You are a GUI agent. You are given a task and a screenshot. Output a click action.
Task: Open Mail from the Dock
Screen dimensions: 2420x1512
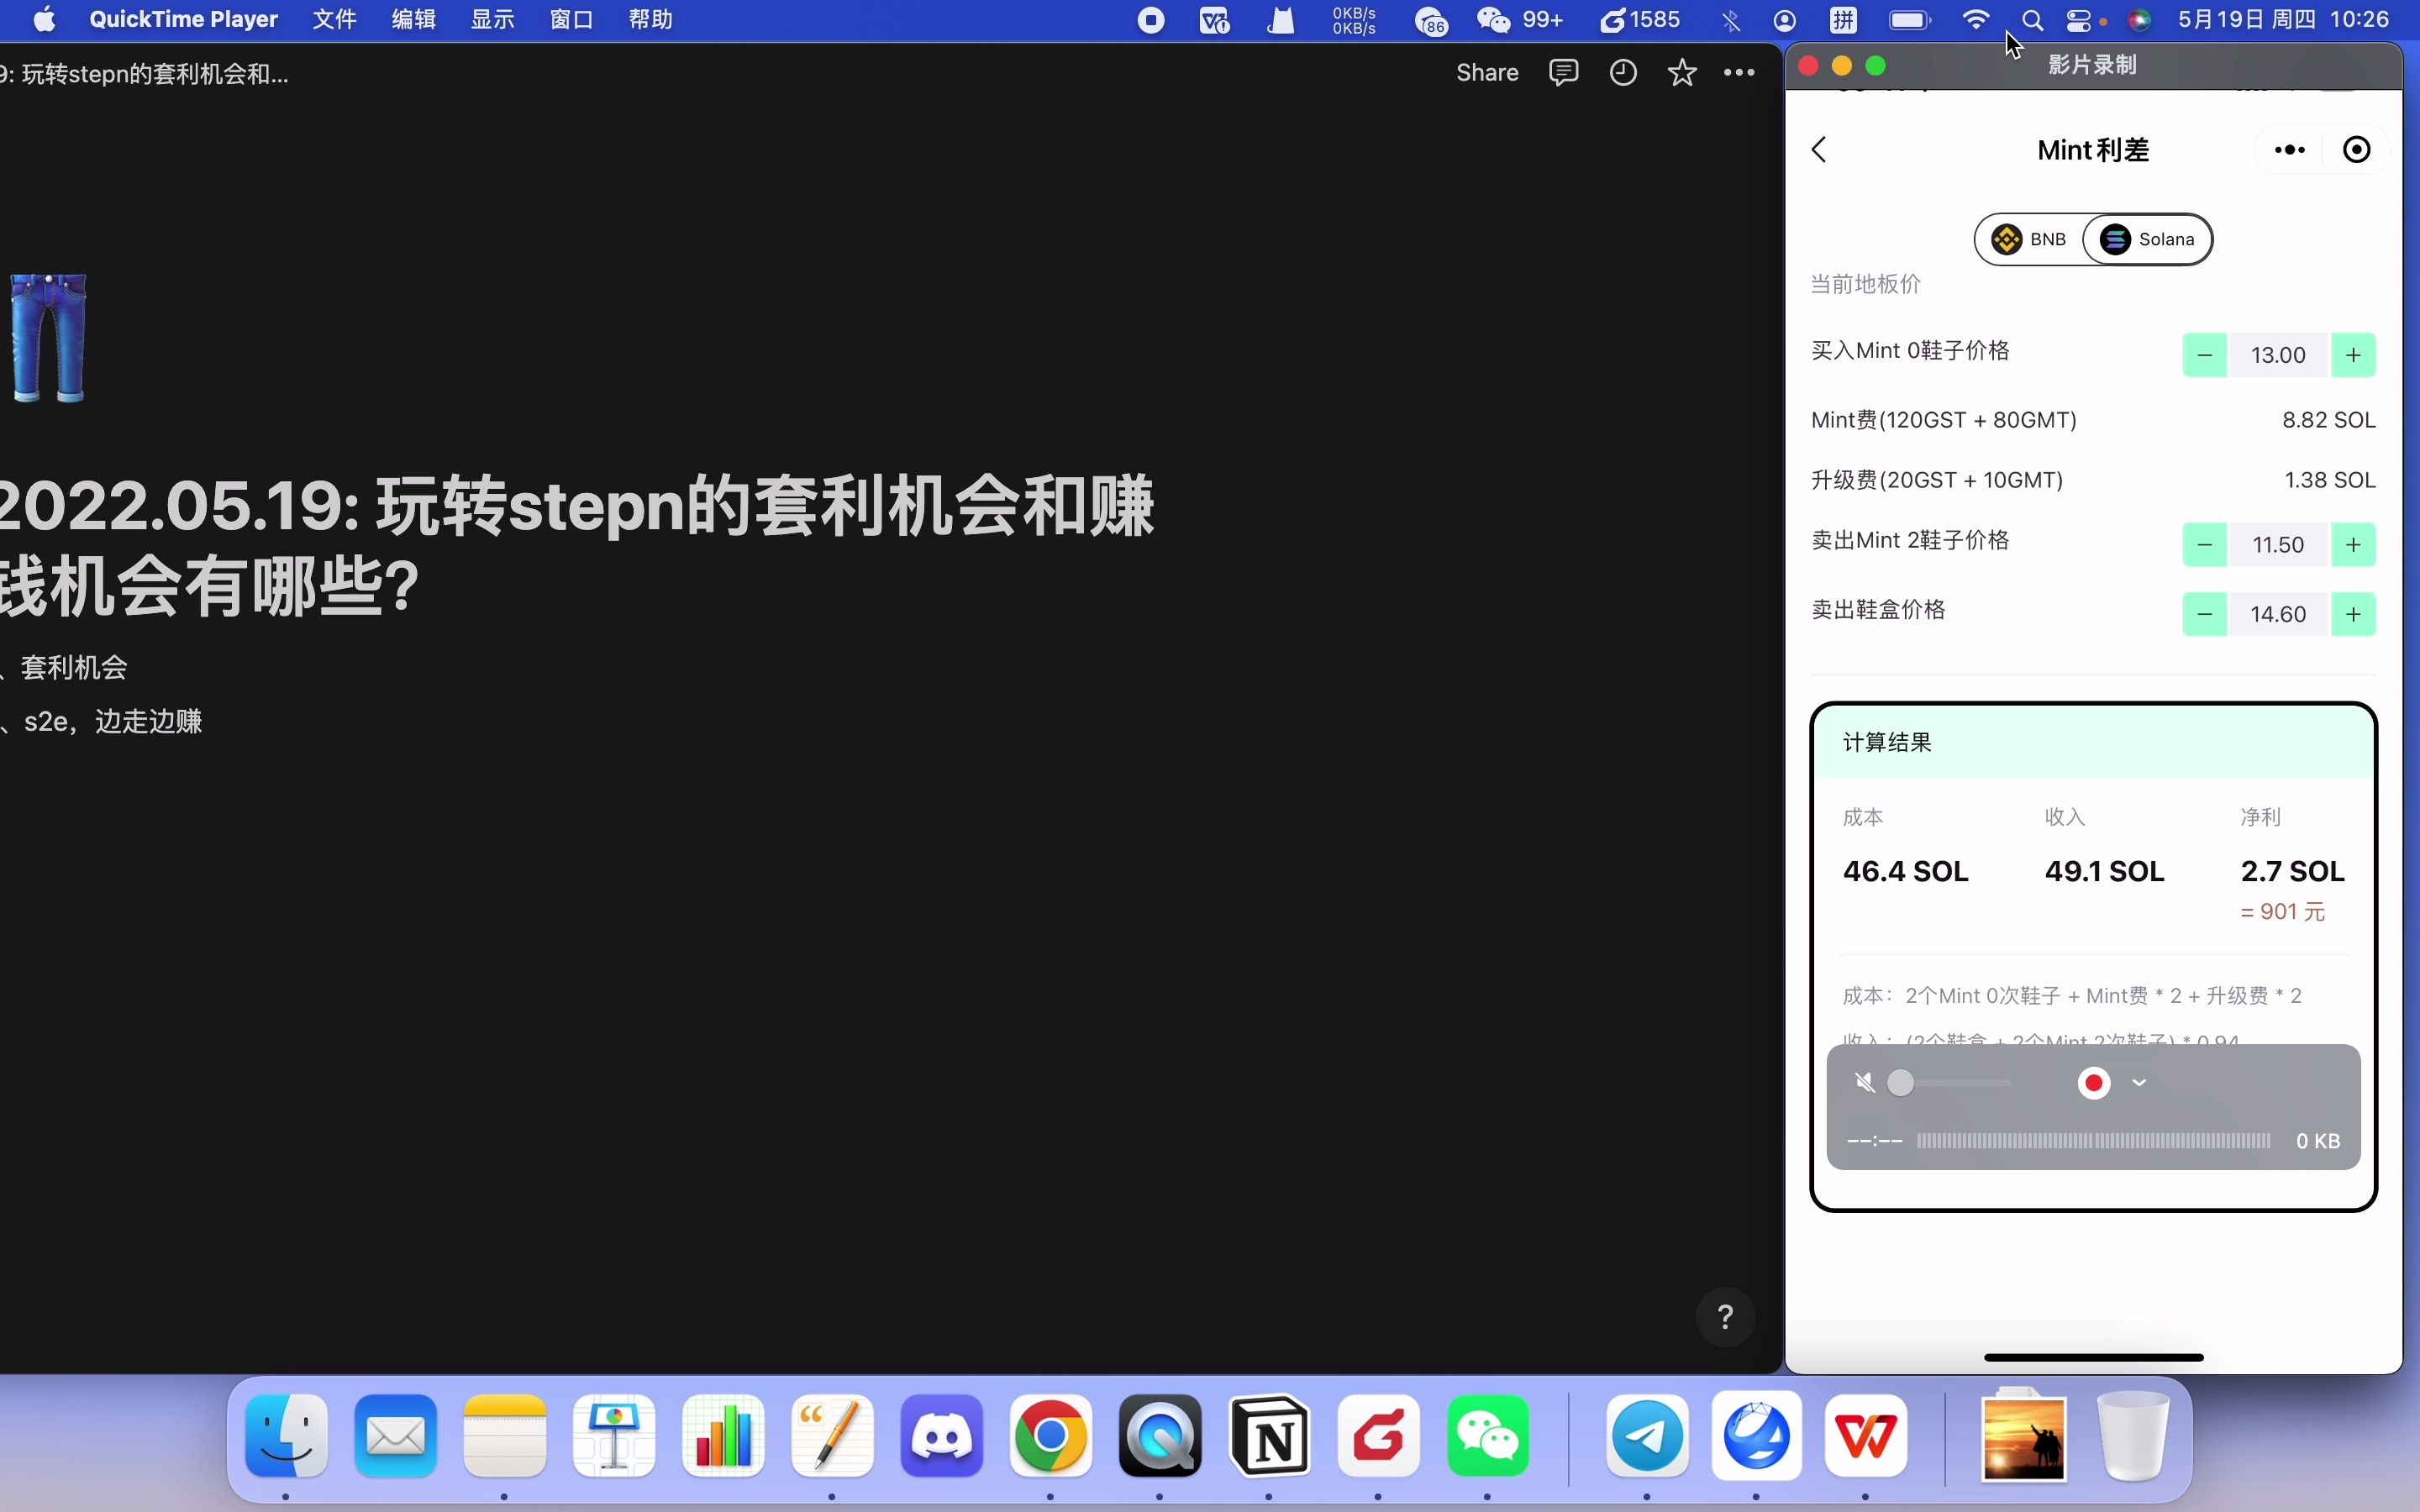pyautogui.click(x=395, y=1437)
